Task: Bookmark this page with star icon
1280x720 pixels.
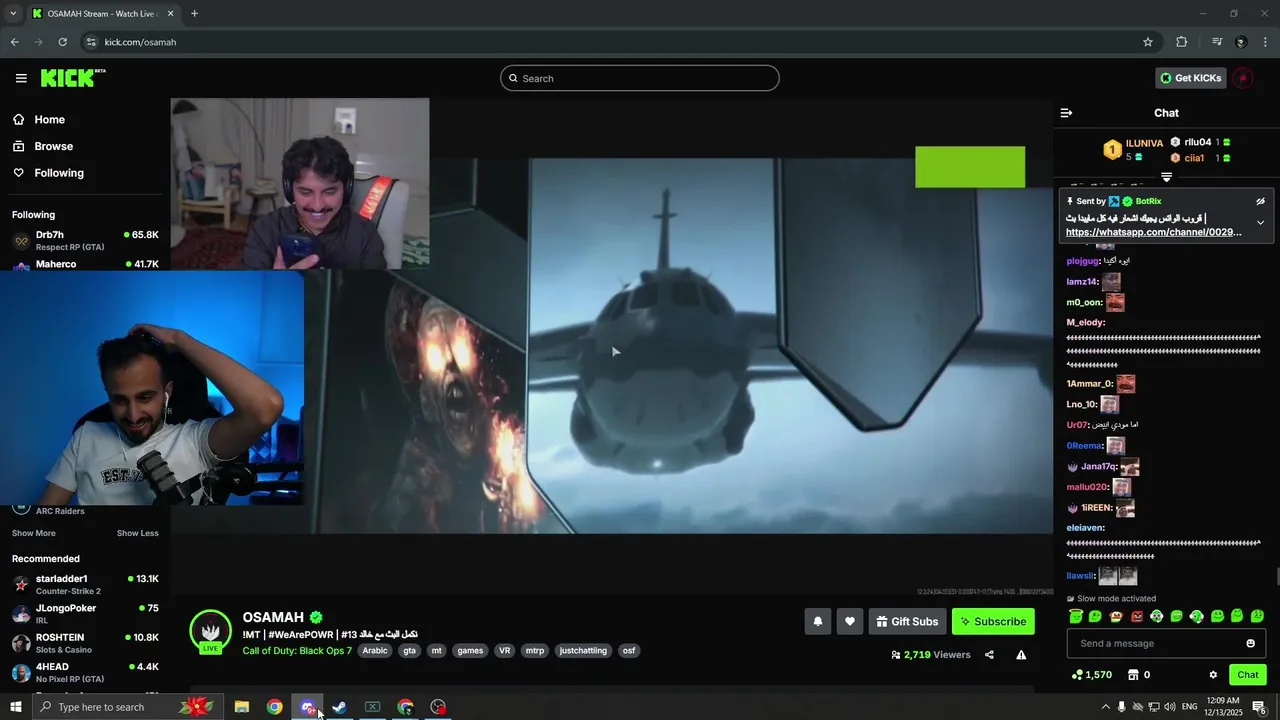Action: (x=1148, y=42)
